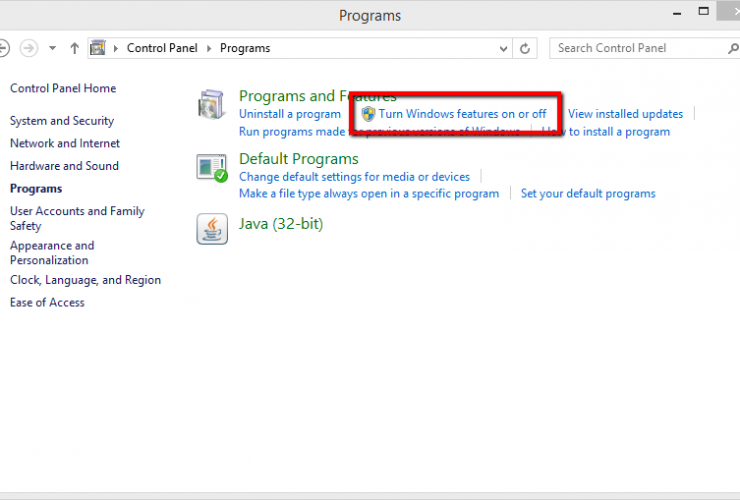Select Set your default programs link
The height and width of the screenshot is (500, 740).
tap(588, 193)
